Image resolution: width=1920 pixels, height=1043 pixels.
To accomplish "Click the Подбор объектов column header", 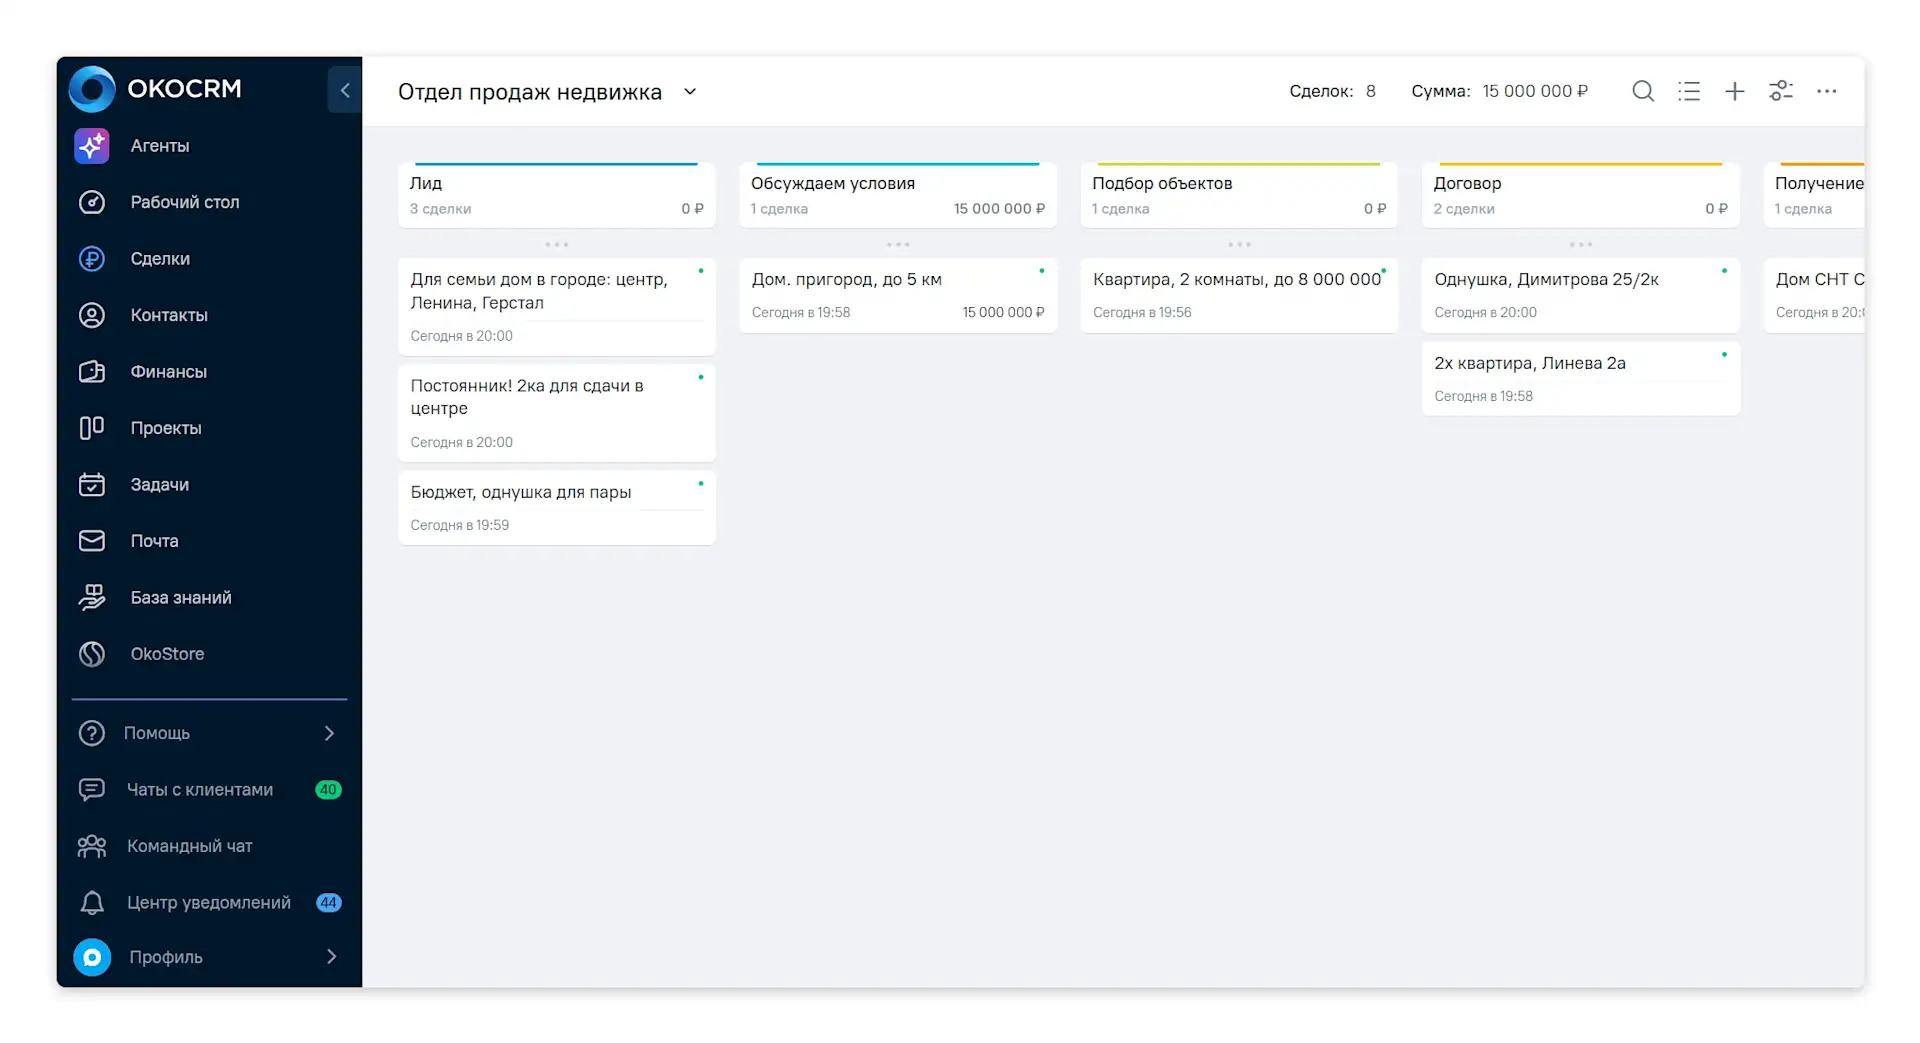I will pos(1239,195).
